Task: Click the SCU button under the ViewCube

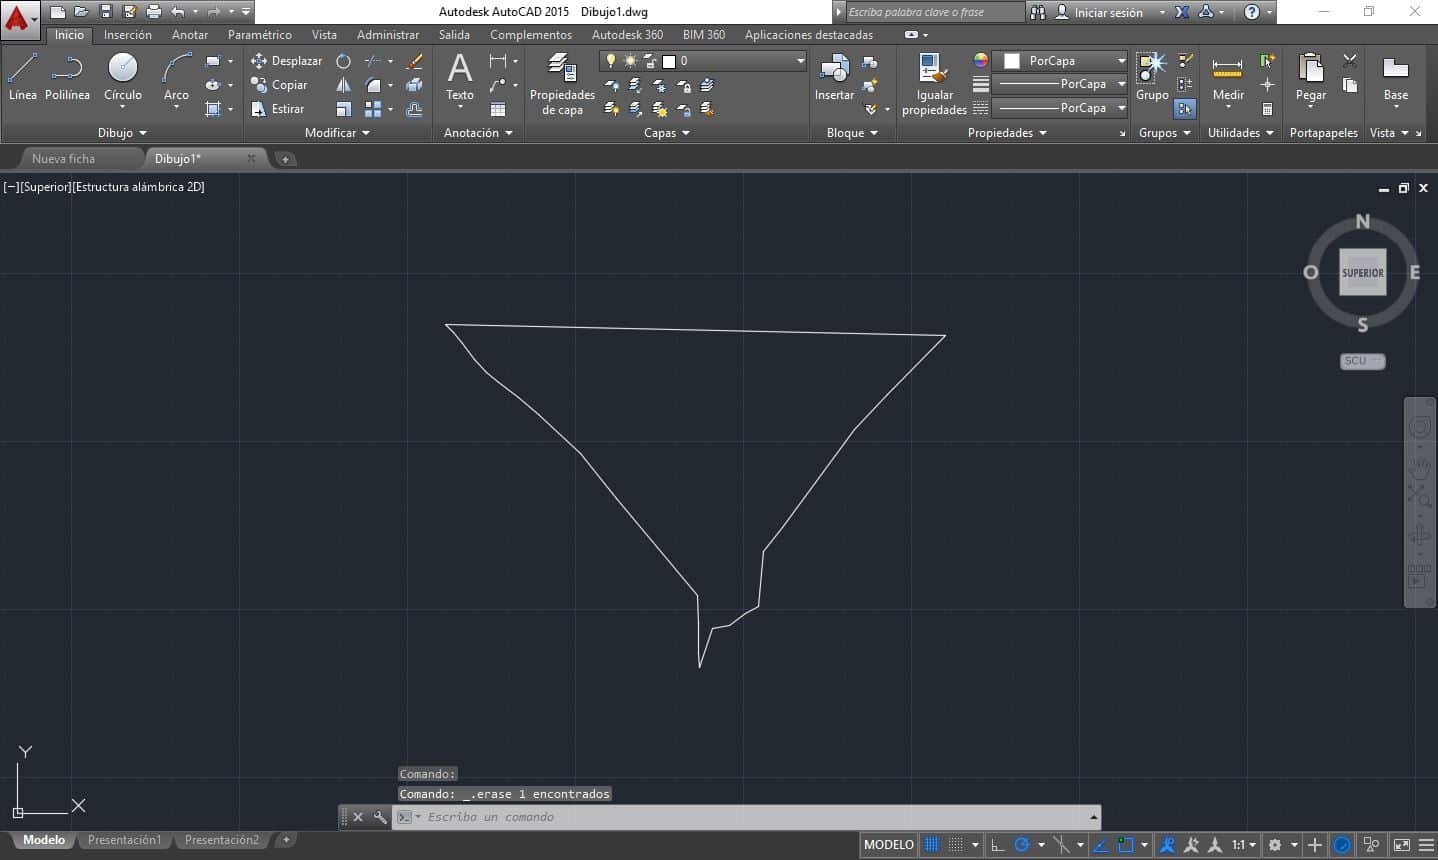Action: 1362,361
